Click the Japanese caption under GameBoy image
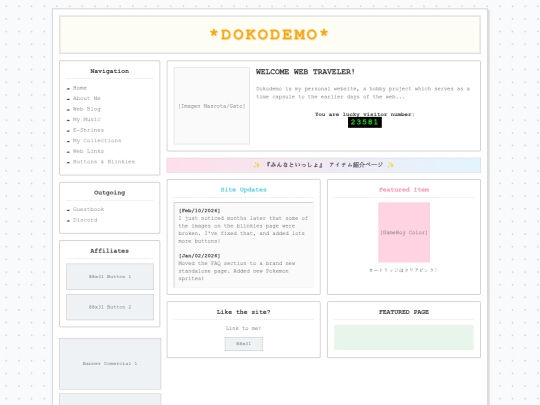The width and height of the screenshot is (540, 405). 403,270
